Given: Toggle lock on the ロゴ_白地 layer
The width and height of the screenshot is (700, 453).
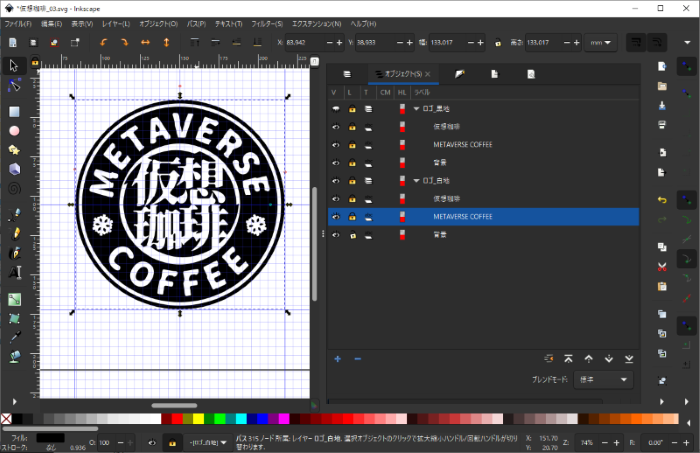Looking at the screenshot, I should coord(352,181).
